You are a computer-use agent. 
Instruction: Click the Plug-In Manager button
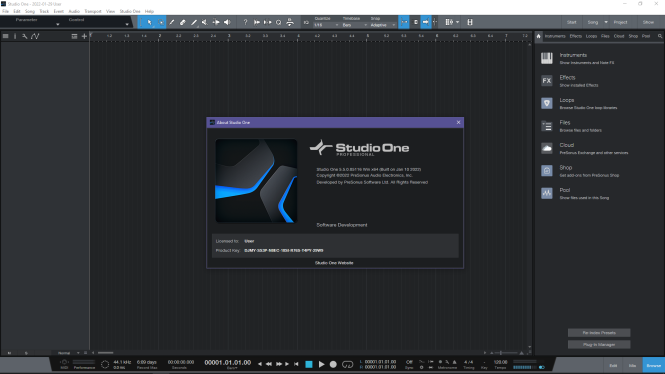(599, 345)
